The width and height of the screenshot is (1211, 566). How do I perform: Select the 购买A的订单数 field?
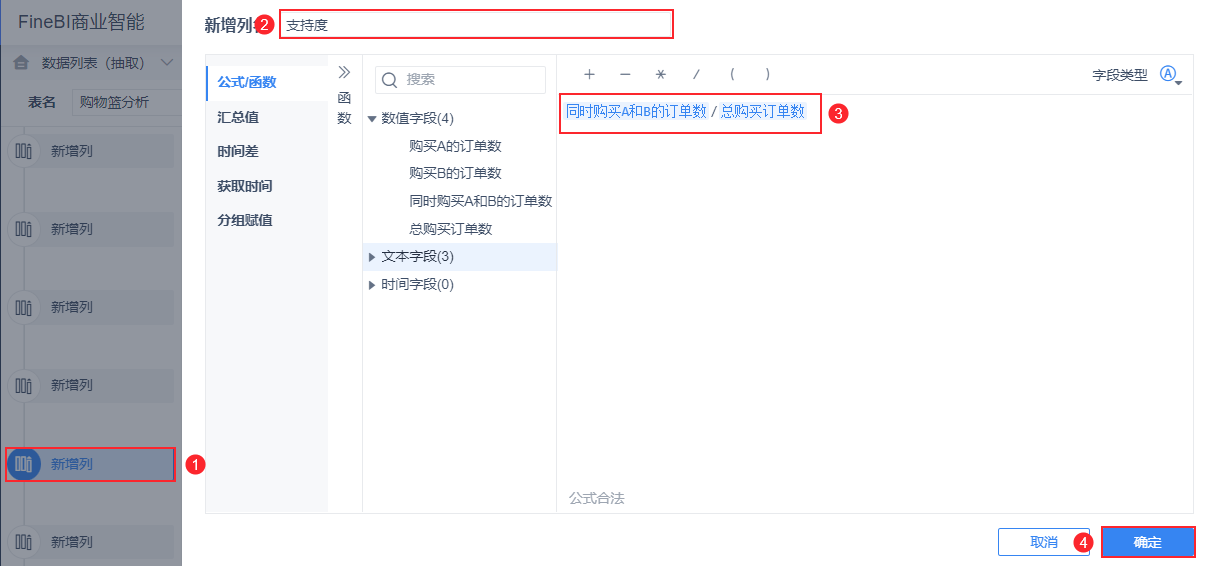point(455,146)
